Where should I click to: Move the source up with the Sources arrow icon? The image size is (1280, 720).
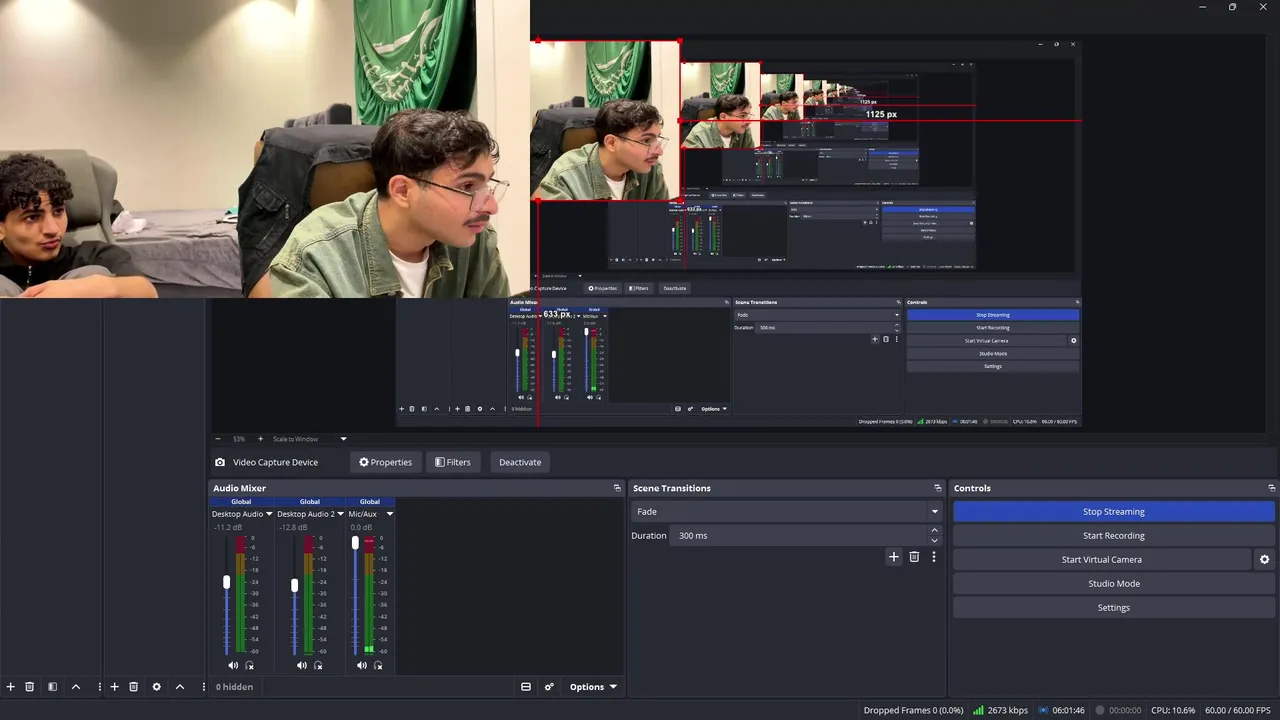coord(180,687)
